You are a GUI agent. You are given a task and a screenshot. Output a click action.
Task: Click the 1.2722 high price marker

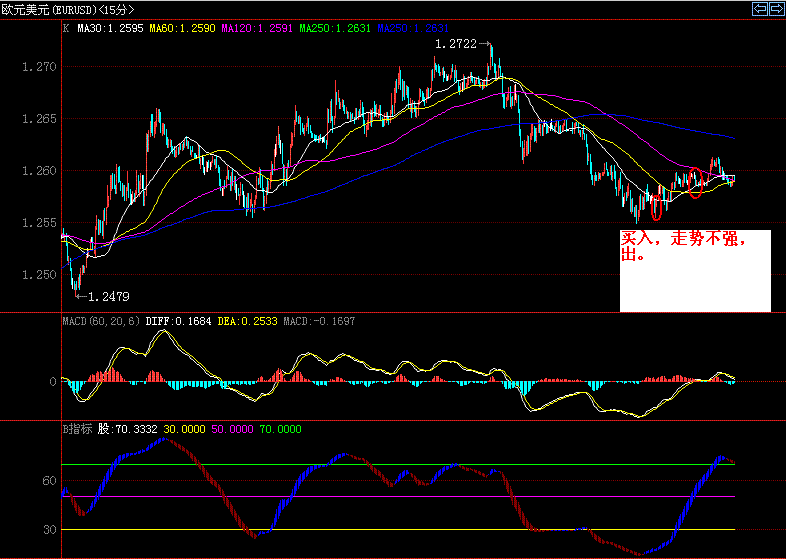[462, 44]
